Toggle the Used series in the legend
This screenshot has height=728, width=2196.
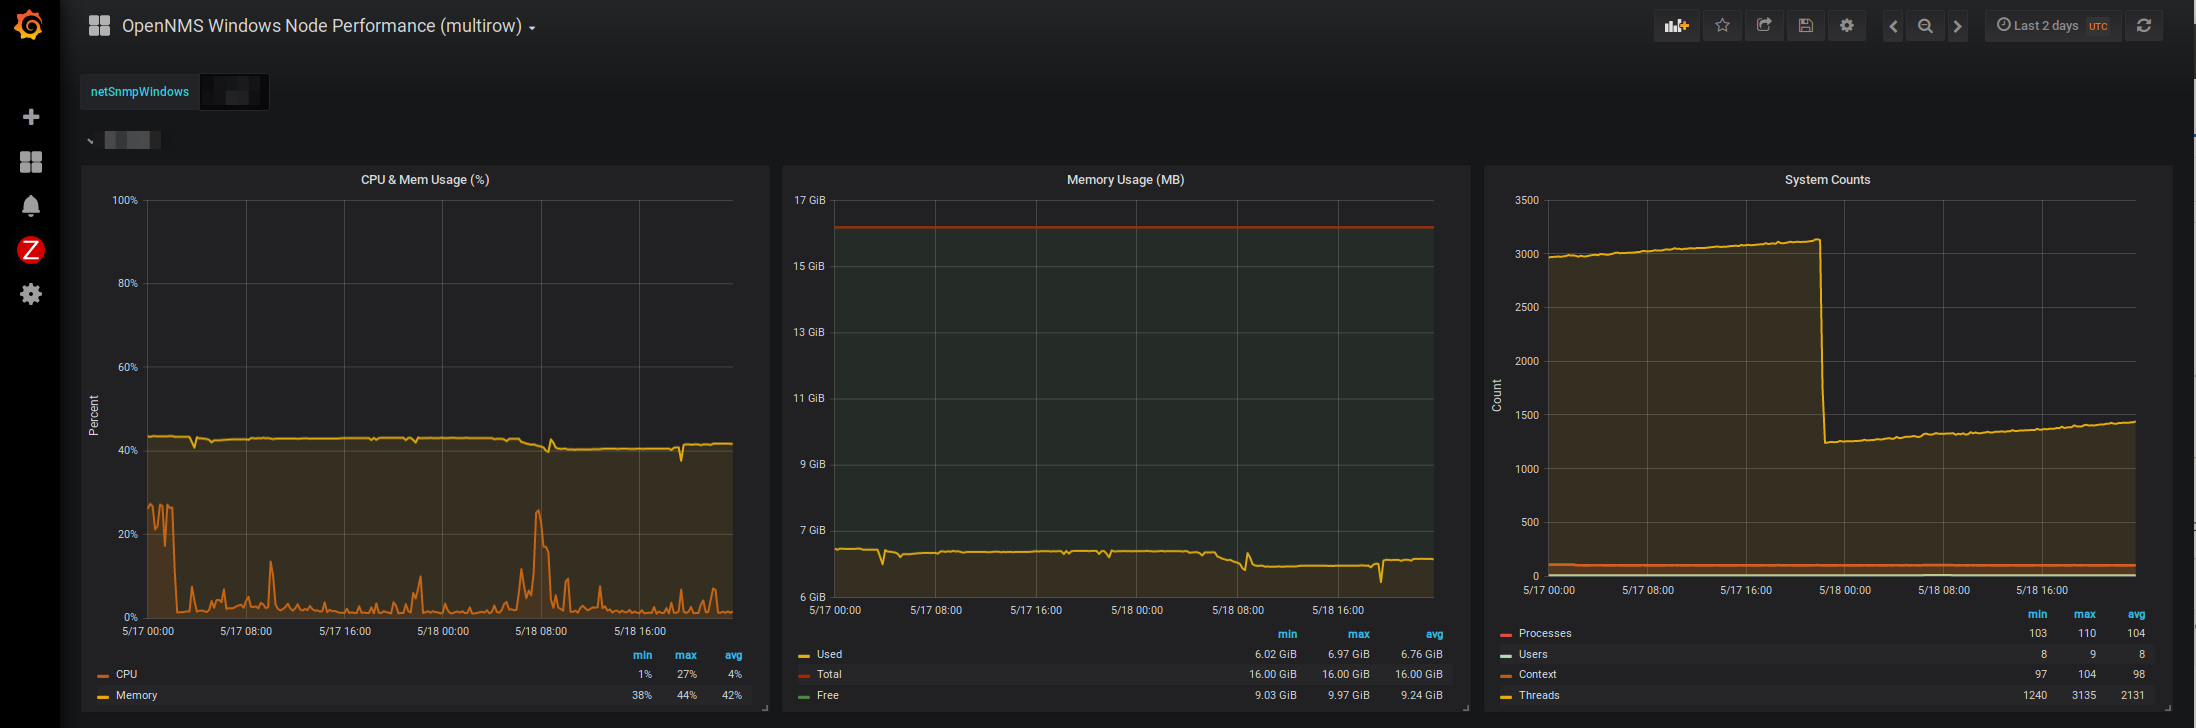(829, 655)
